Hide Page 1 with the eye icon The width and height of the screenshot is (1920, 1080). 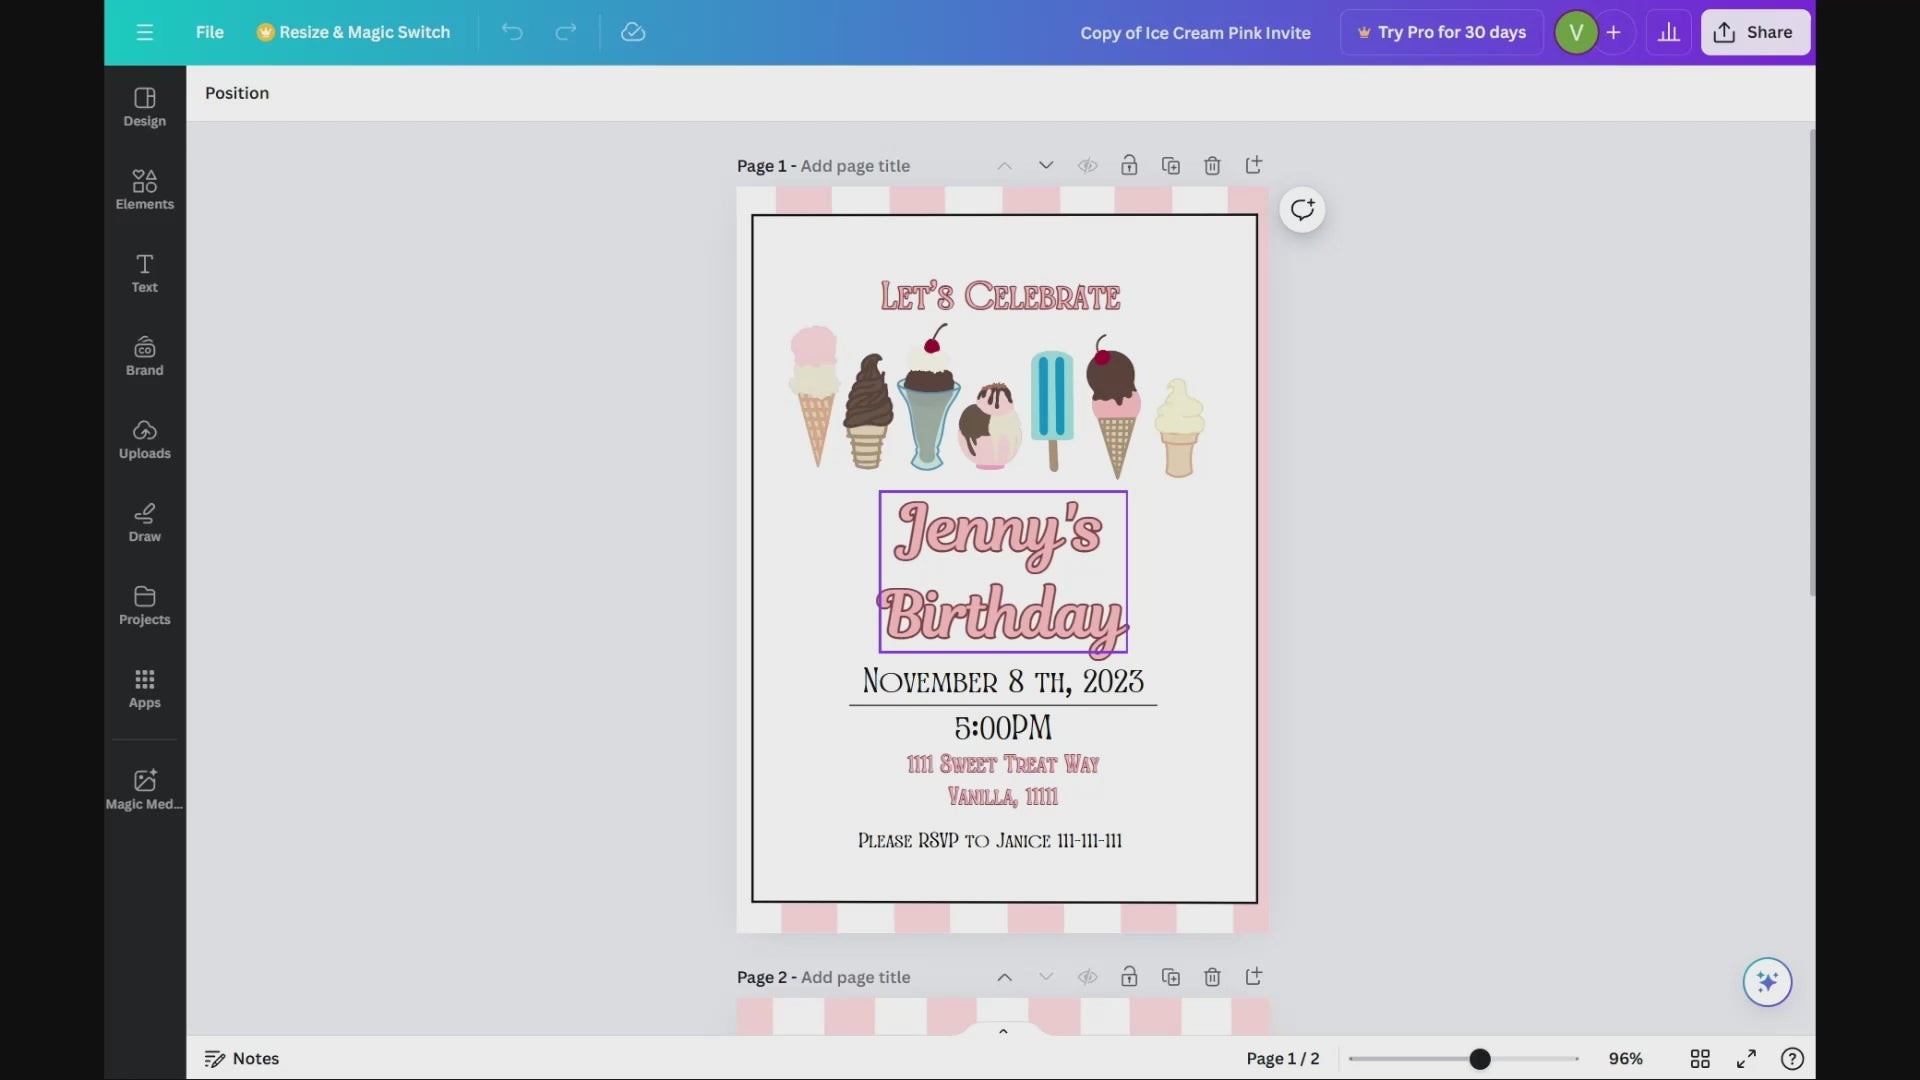1087,165
